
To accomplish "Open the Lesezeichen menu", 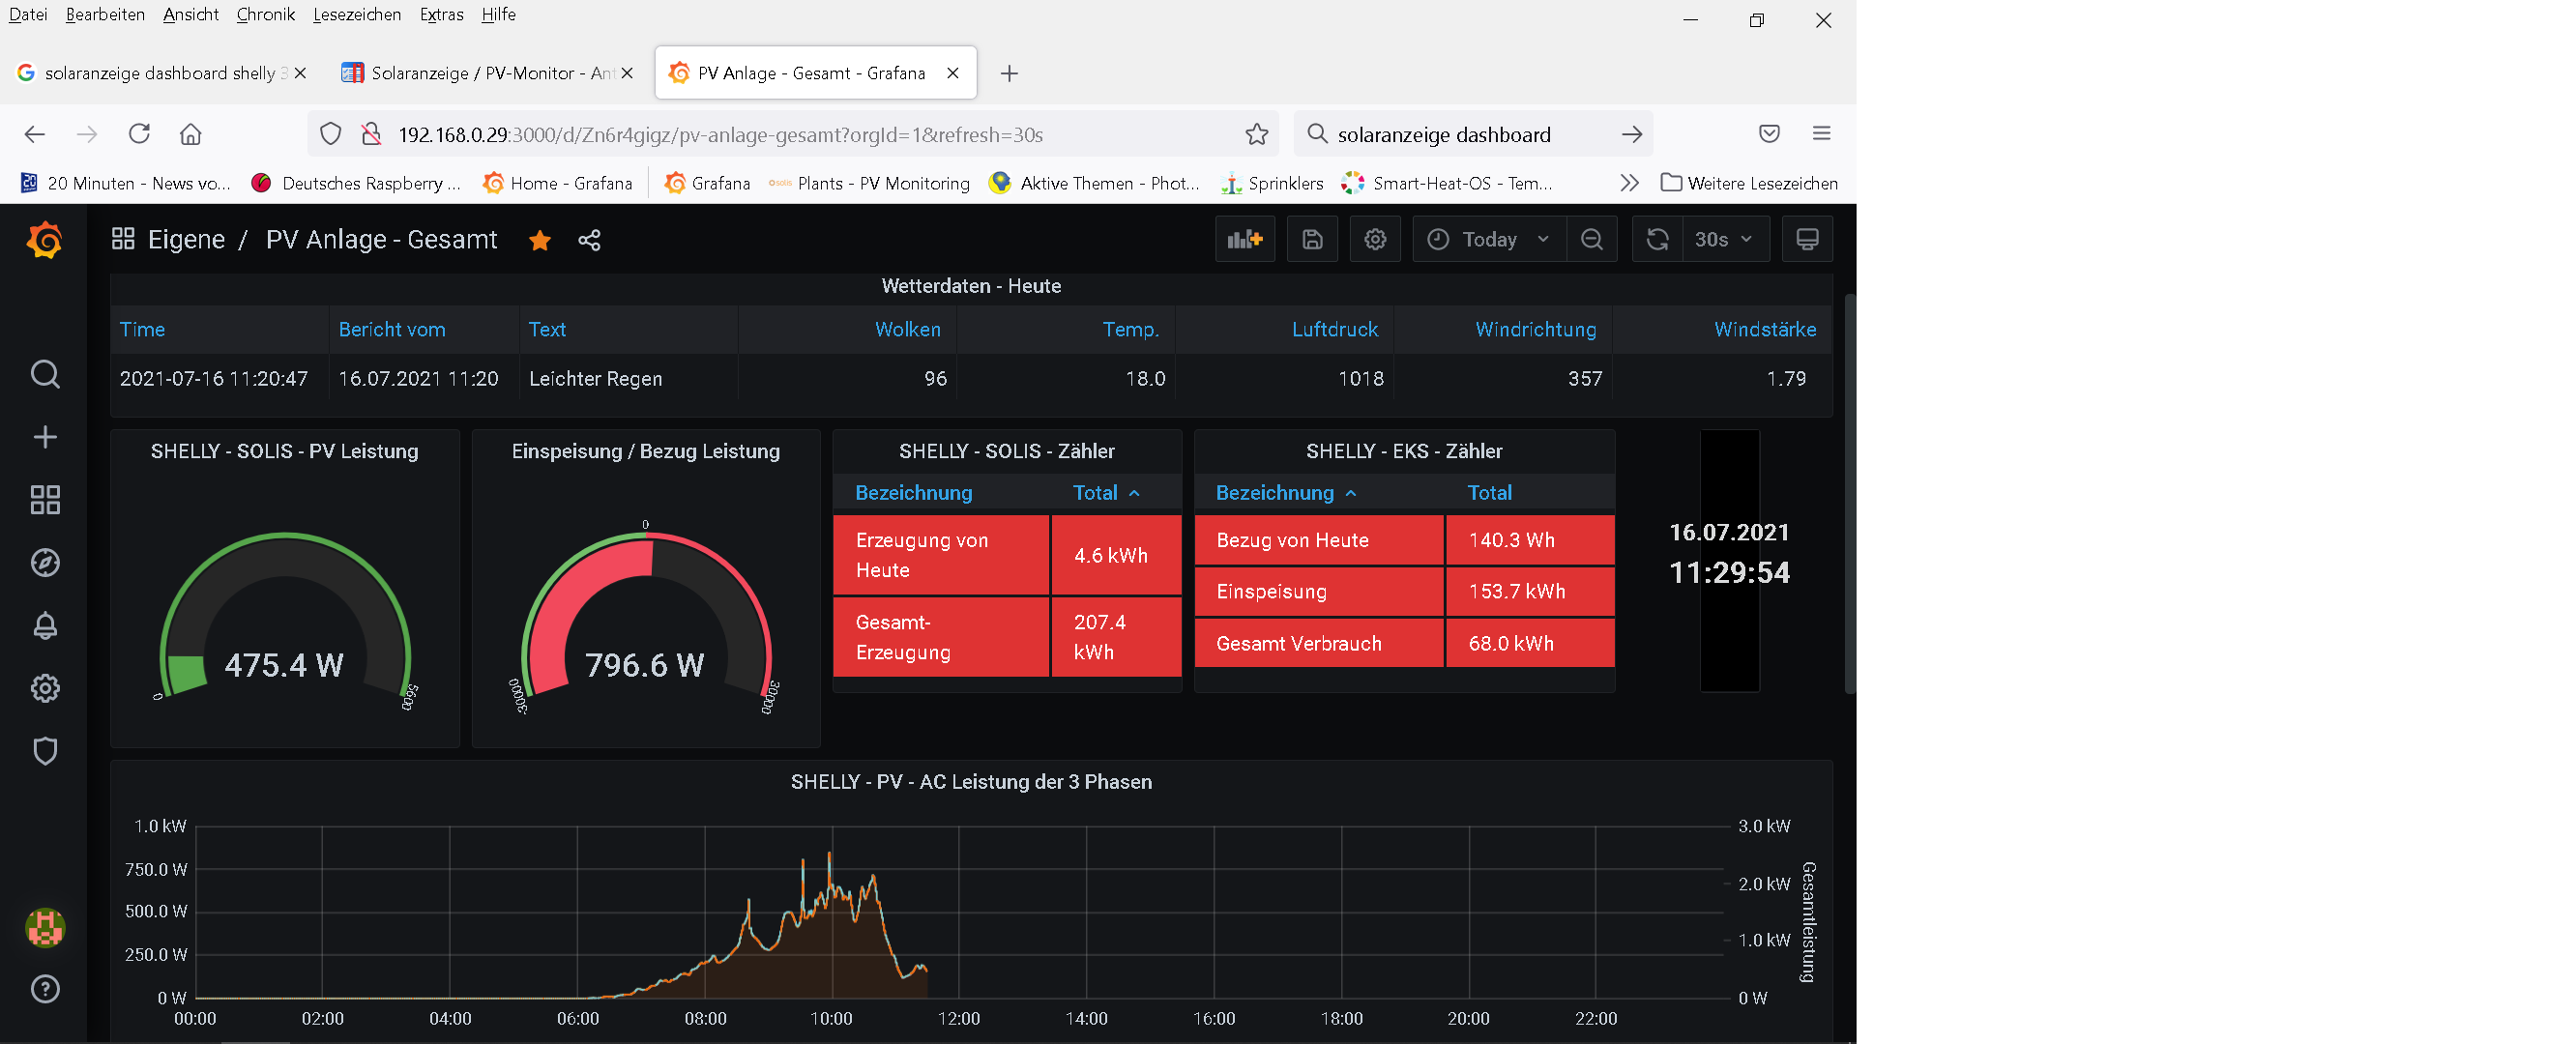I will tap(356, 14).
